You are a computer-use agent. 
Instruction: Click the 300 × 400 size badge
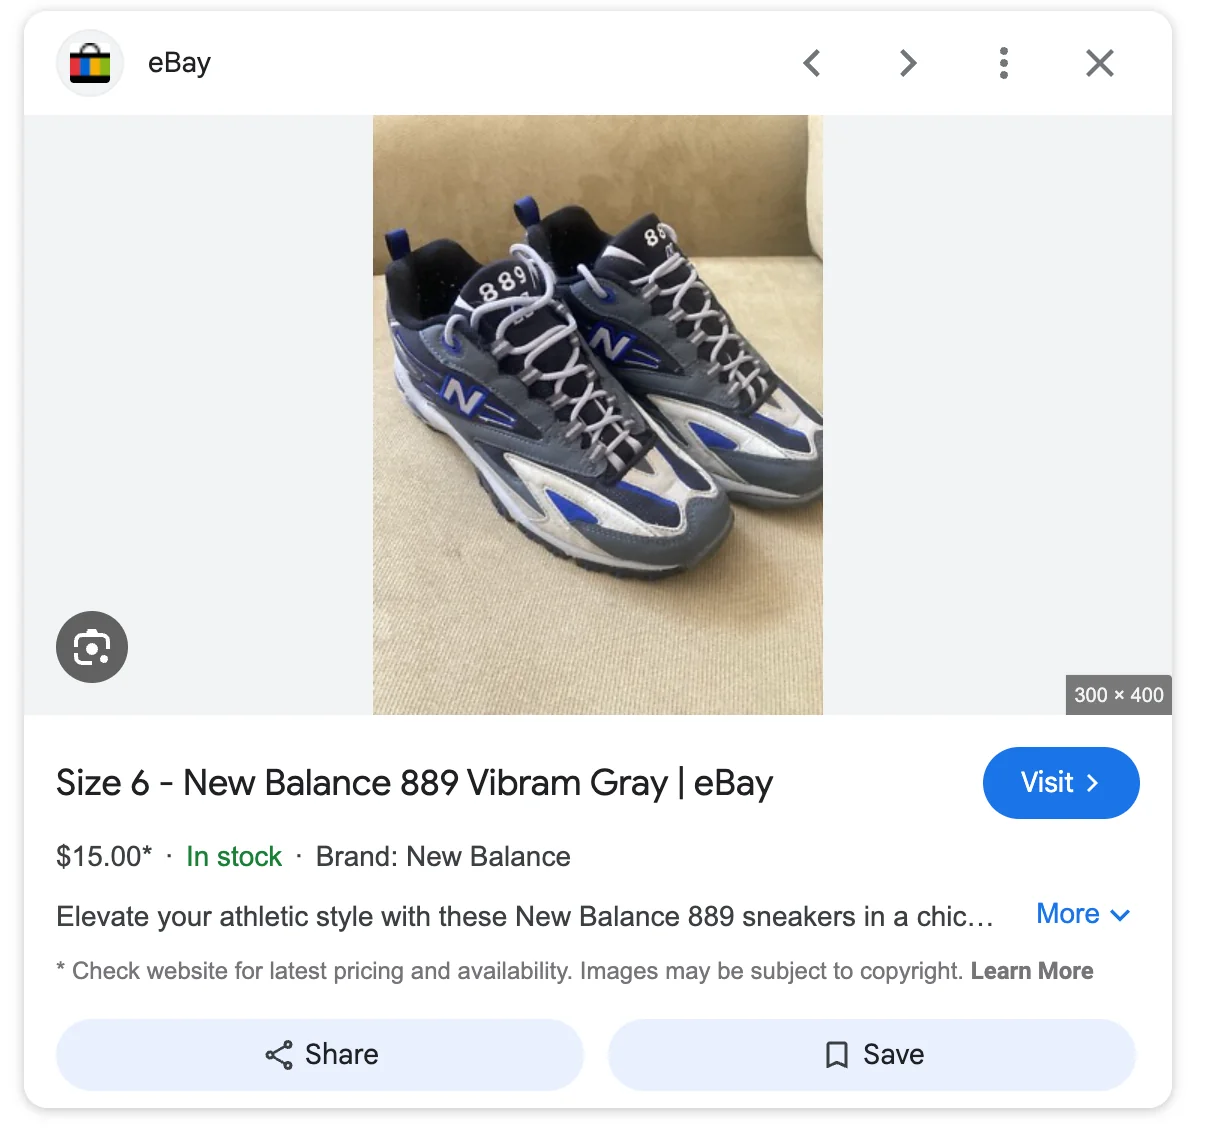(1118, 695)
